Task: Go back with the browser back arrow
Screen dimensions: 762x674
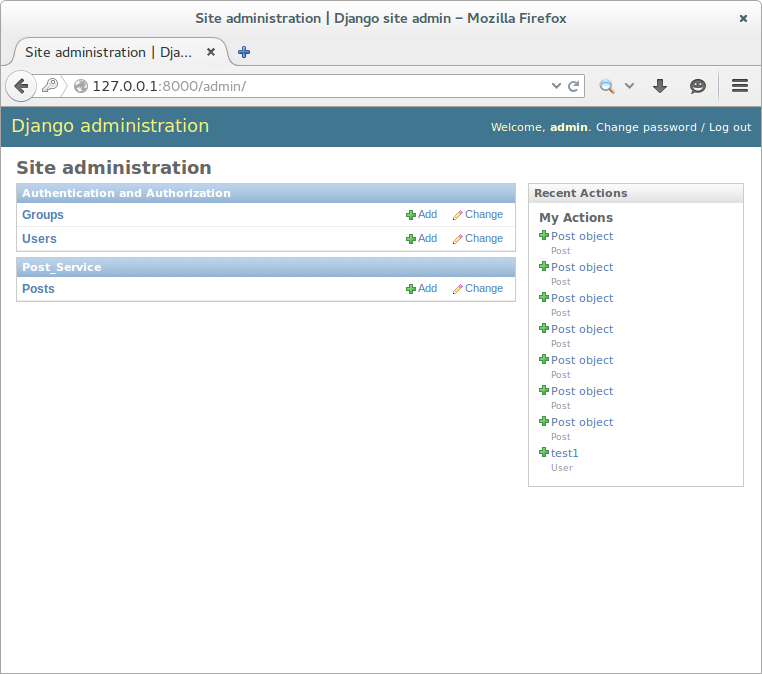Action: (21, 86)
